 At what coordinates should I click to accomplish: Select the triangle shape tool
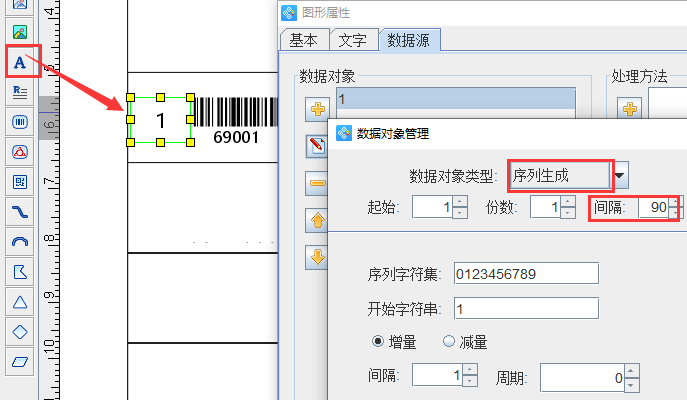tap(20, 302)
